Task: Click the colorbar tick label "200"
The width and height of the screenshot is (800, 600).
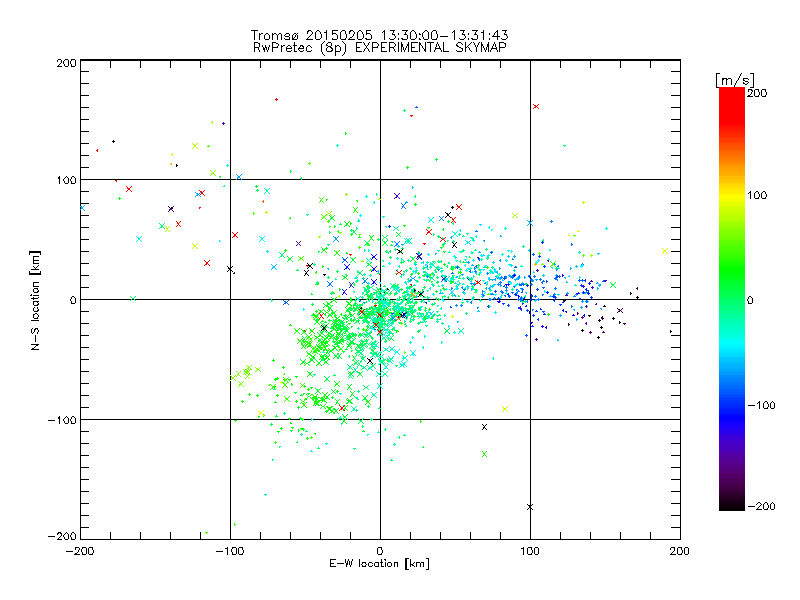Action: pyautogui.click(x=757, y=93)
